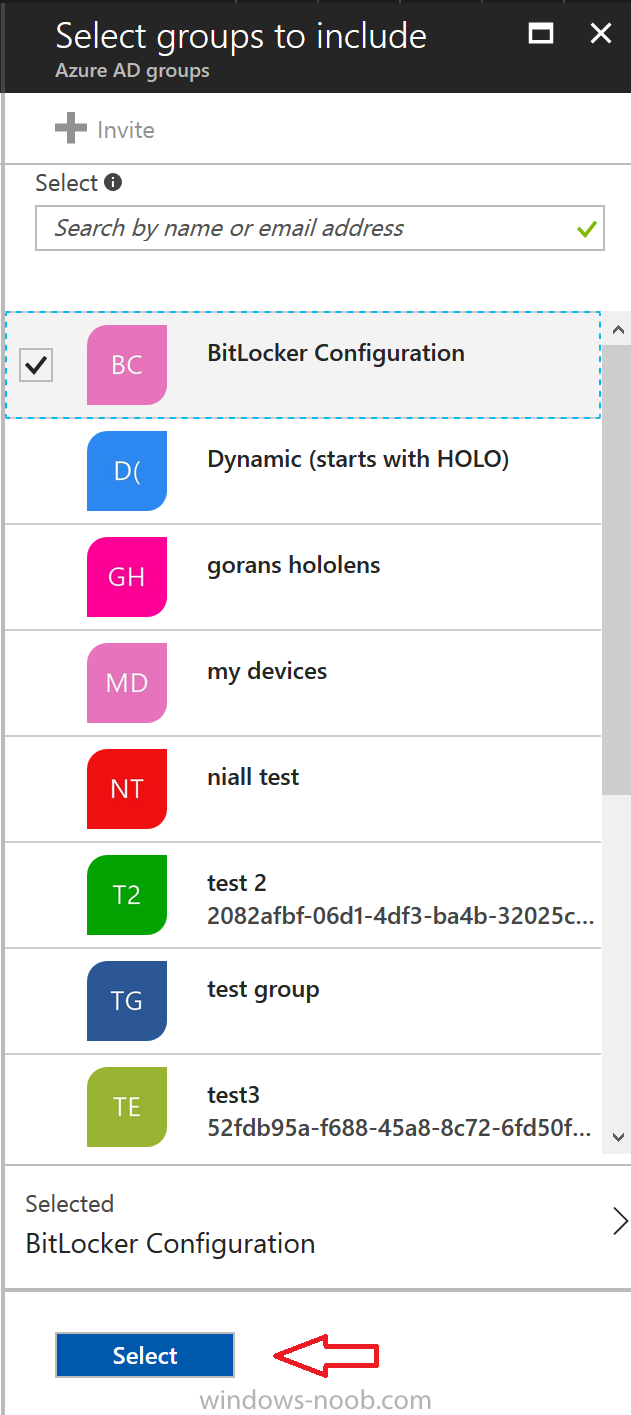
Task: Click the red NT avatar icon
Action: pos(127,789)
